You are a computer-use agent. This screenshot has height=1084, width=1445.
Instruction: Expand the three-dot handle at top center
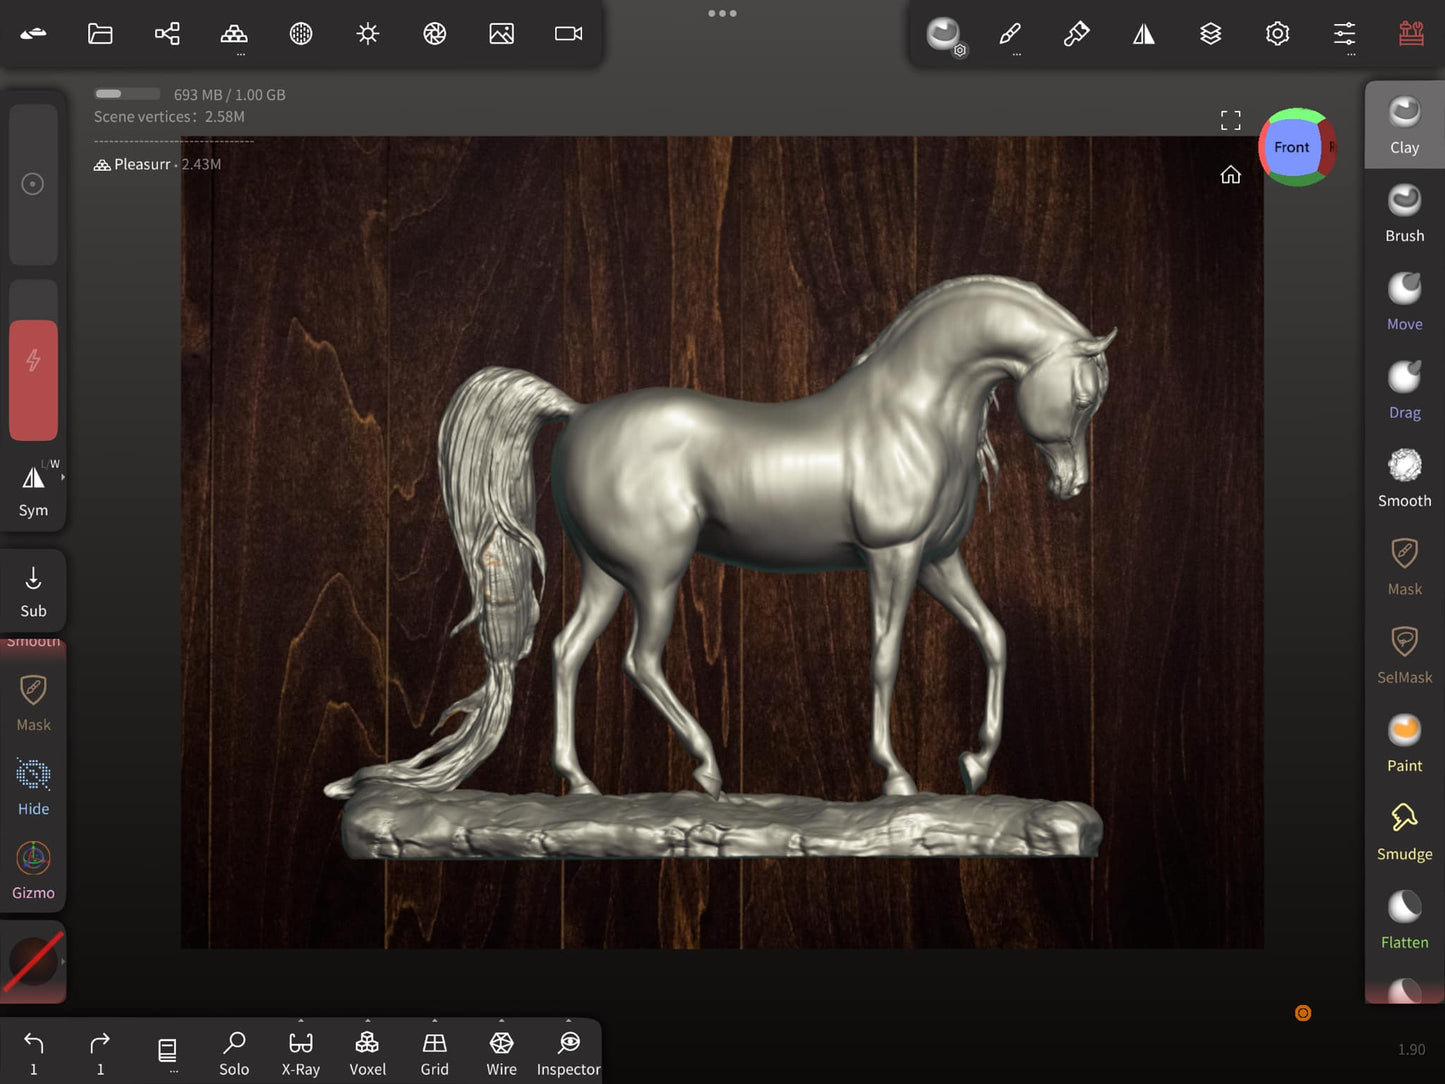pyautogui.click(x=722, y=13)
